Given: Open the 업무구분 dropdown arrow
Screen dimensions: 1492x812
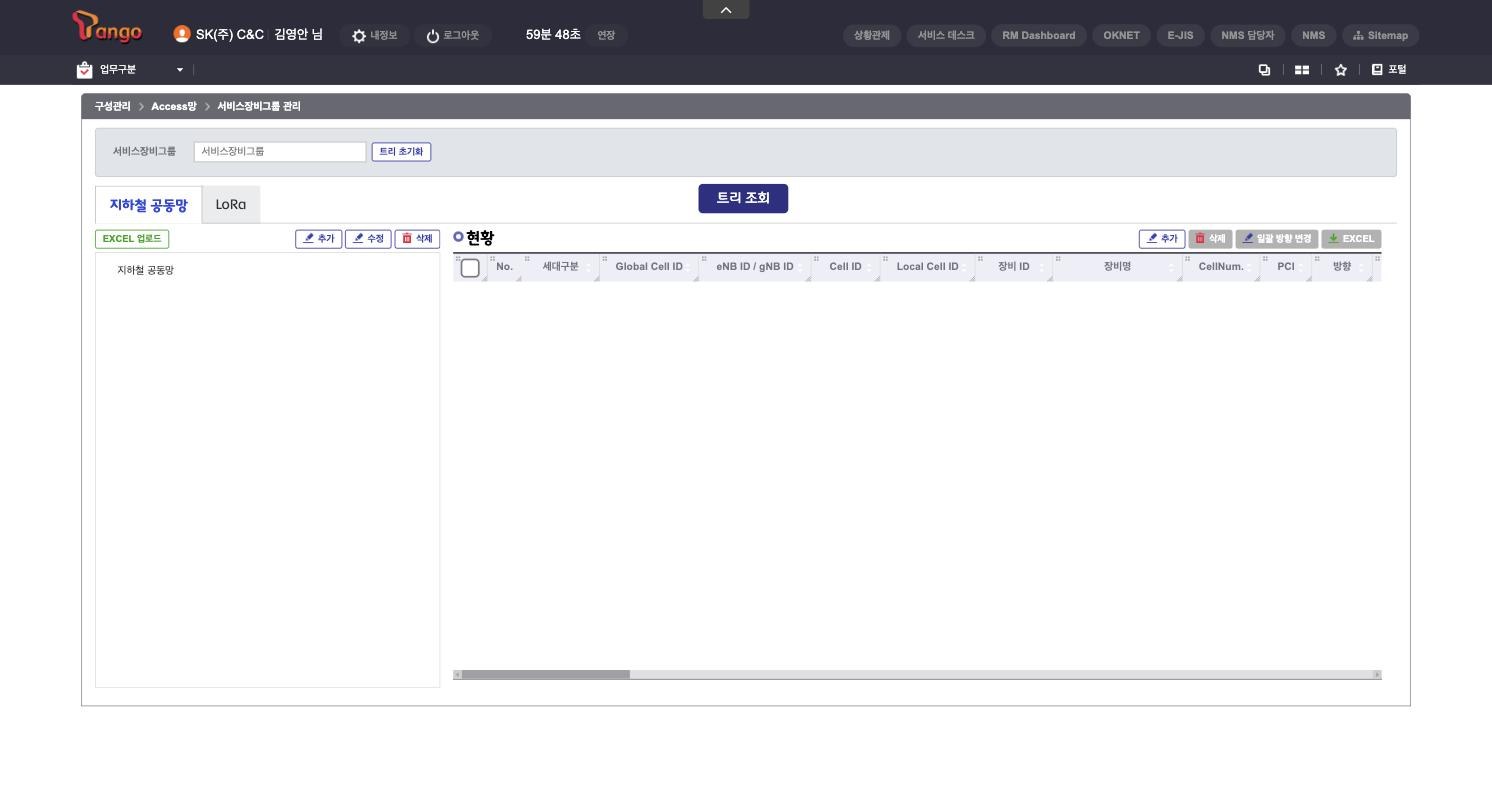Looking at the screenshot, I should click(x=180, y=70).
